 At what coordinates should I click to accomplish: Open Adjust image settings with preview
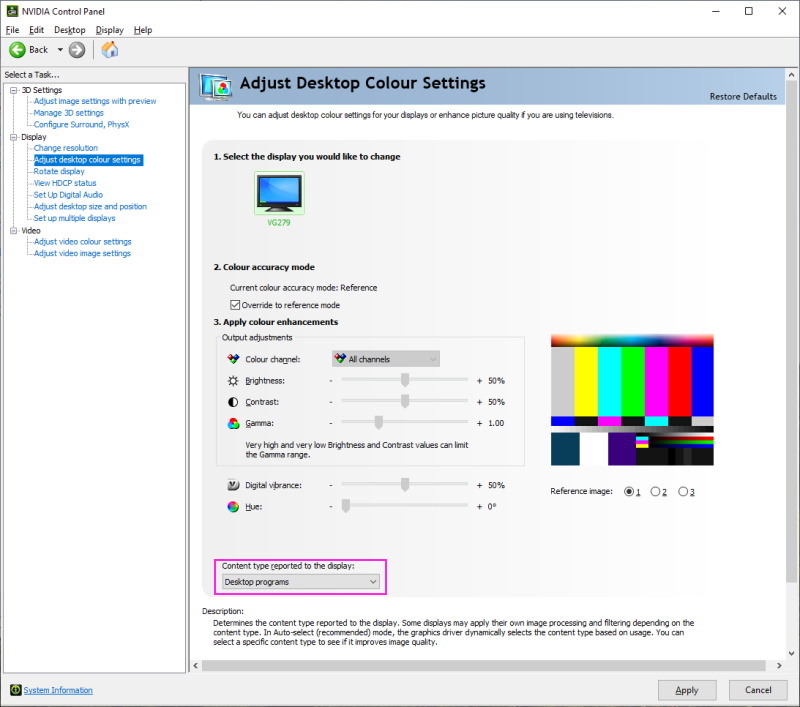click(95, 101)
